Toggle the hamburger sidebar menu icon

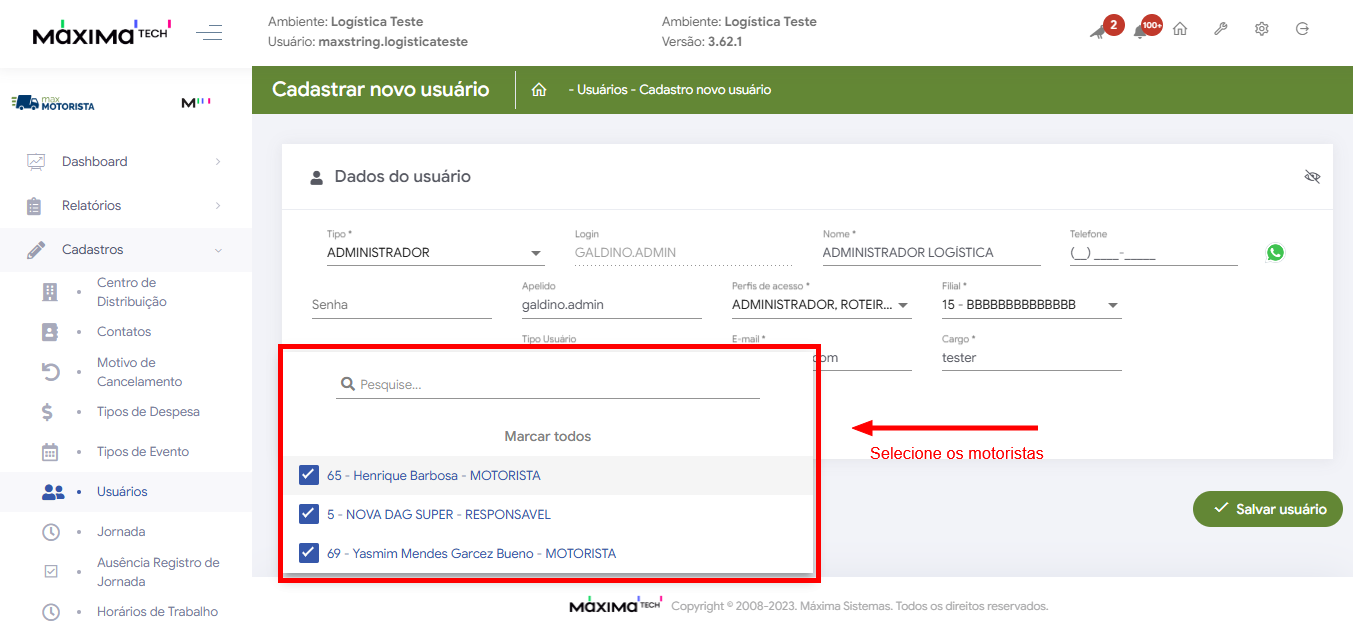(209, 33)
